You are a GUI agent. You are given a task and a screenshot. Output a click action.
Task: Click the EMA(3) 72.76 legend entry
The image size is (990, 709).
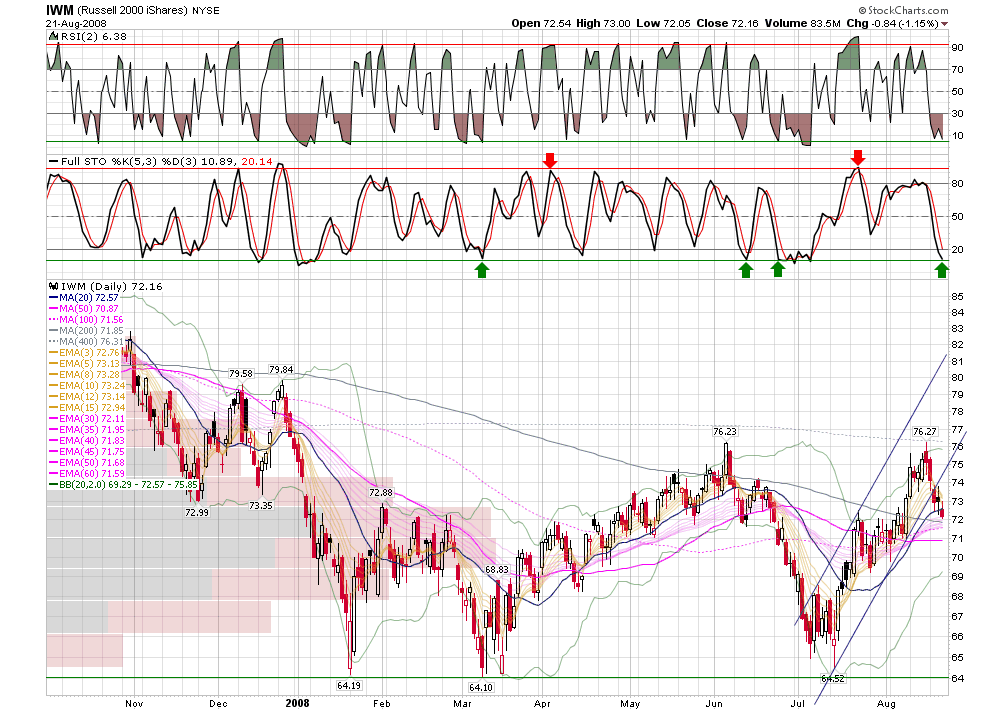(x=85, y=352)
